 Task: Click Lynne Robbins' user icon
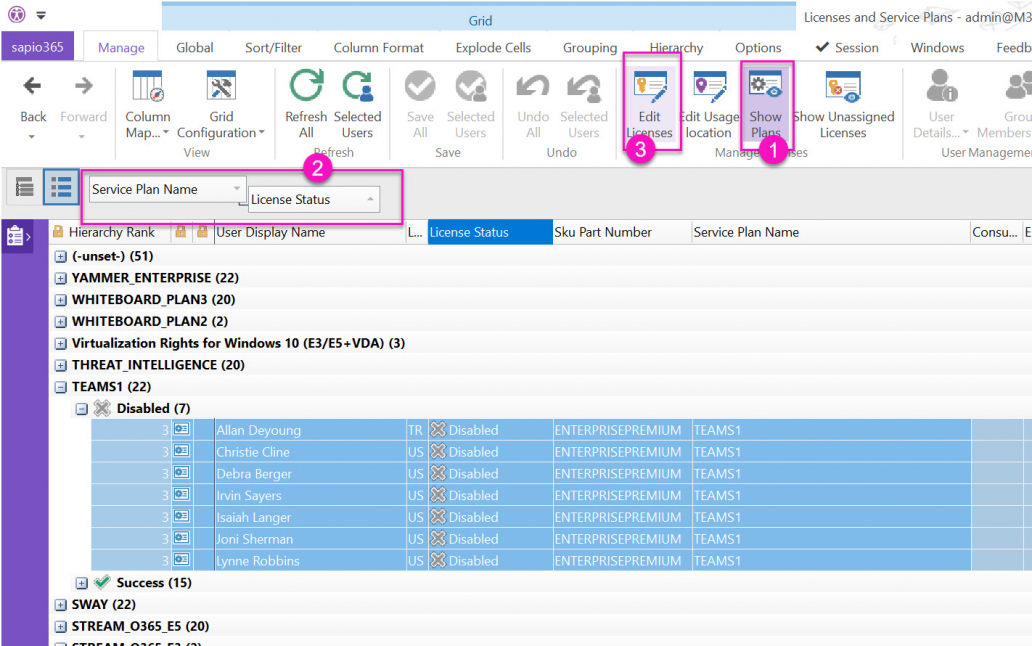(x=182, y=560)
